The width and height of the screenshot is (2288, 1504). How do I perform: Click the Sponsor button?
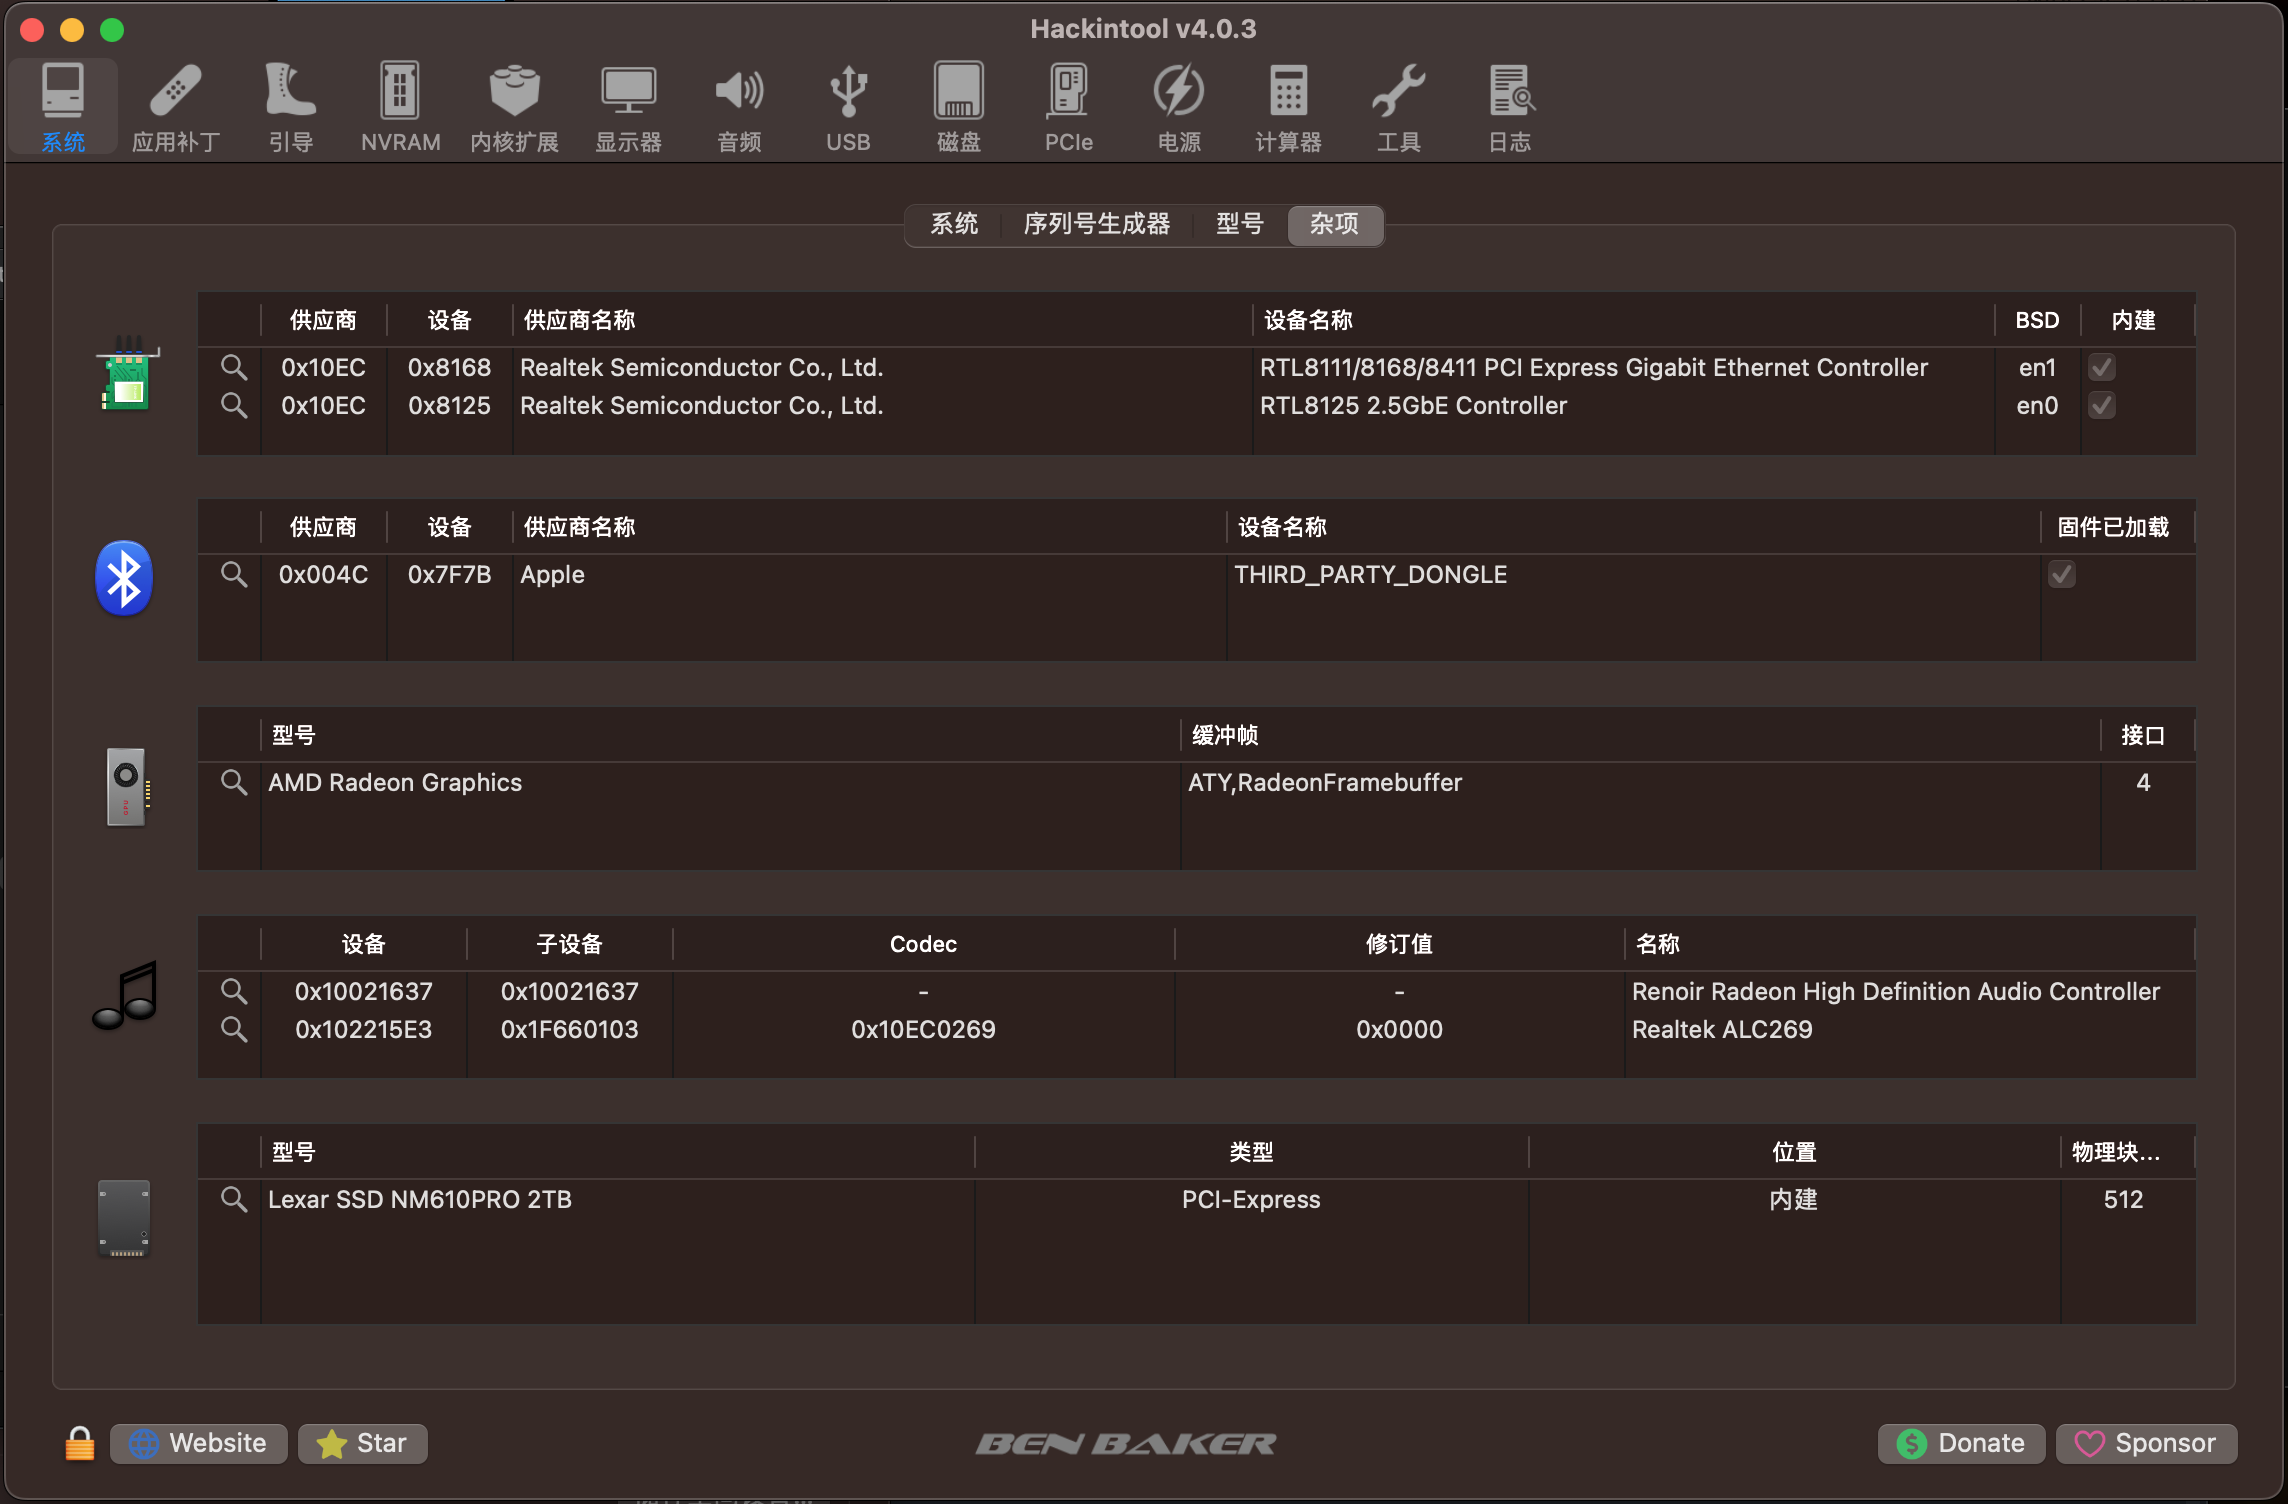pos(2146,1443)
